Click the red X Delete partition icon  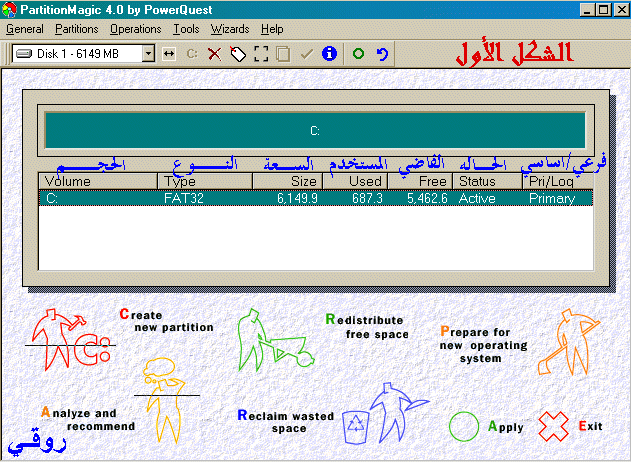click(x=214, y=54)
